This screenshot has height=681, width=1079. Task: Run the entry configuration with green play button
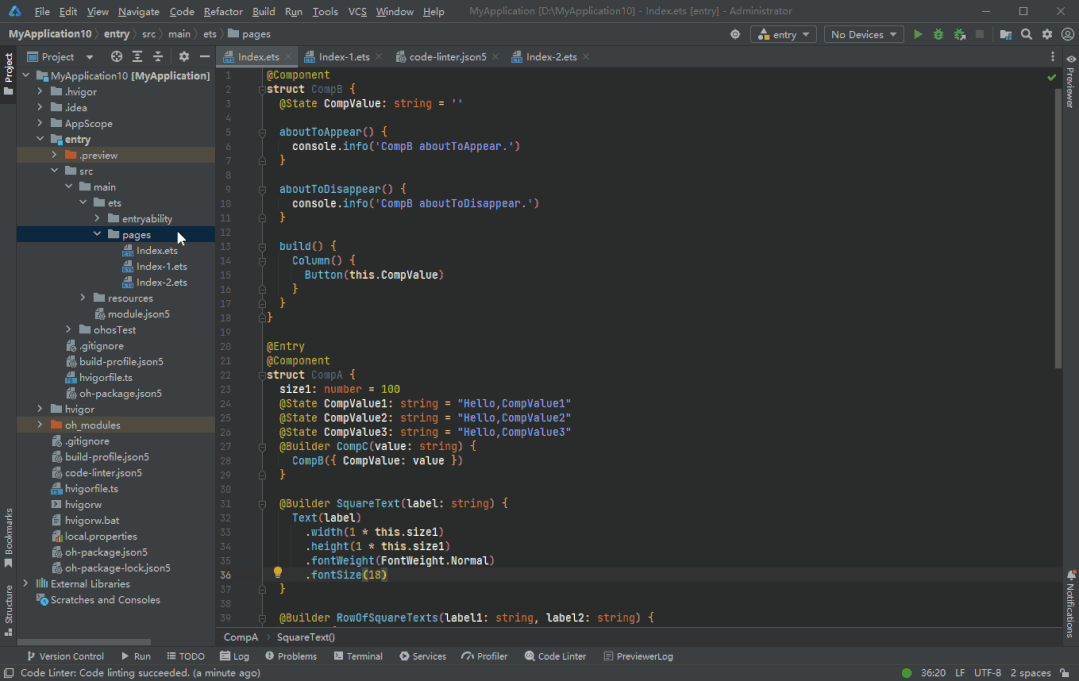pyautogui.click(x=917, y=34)
